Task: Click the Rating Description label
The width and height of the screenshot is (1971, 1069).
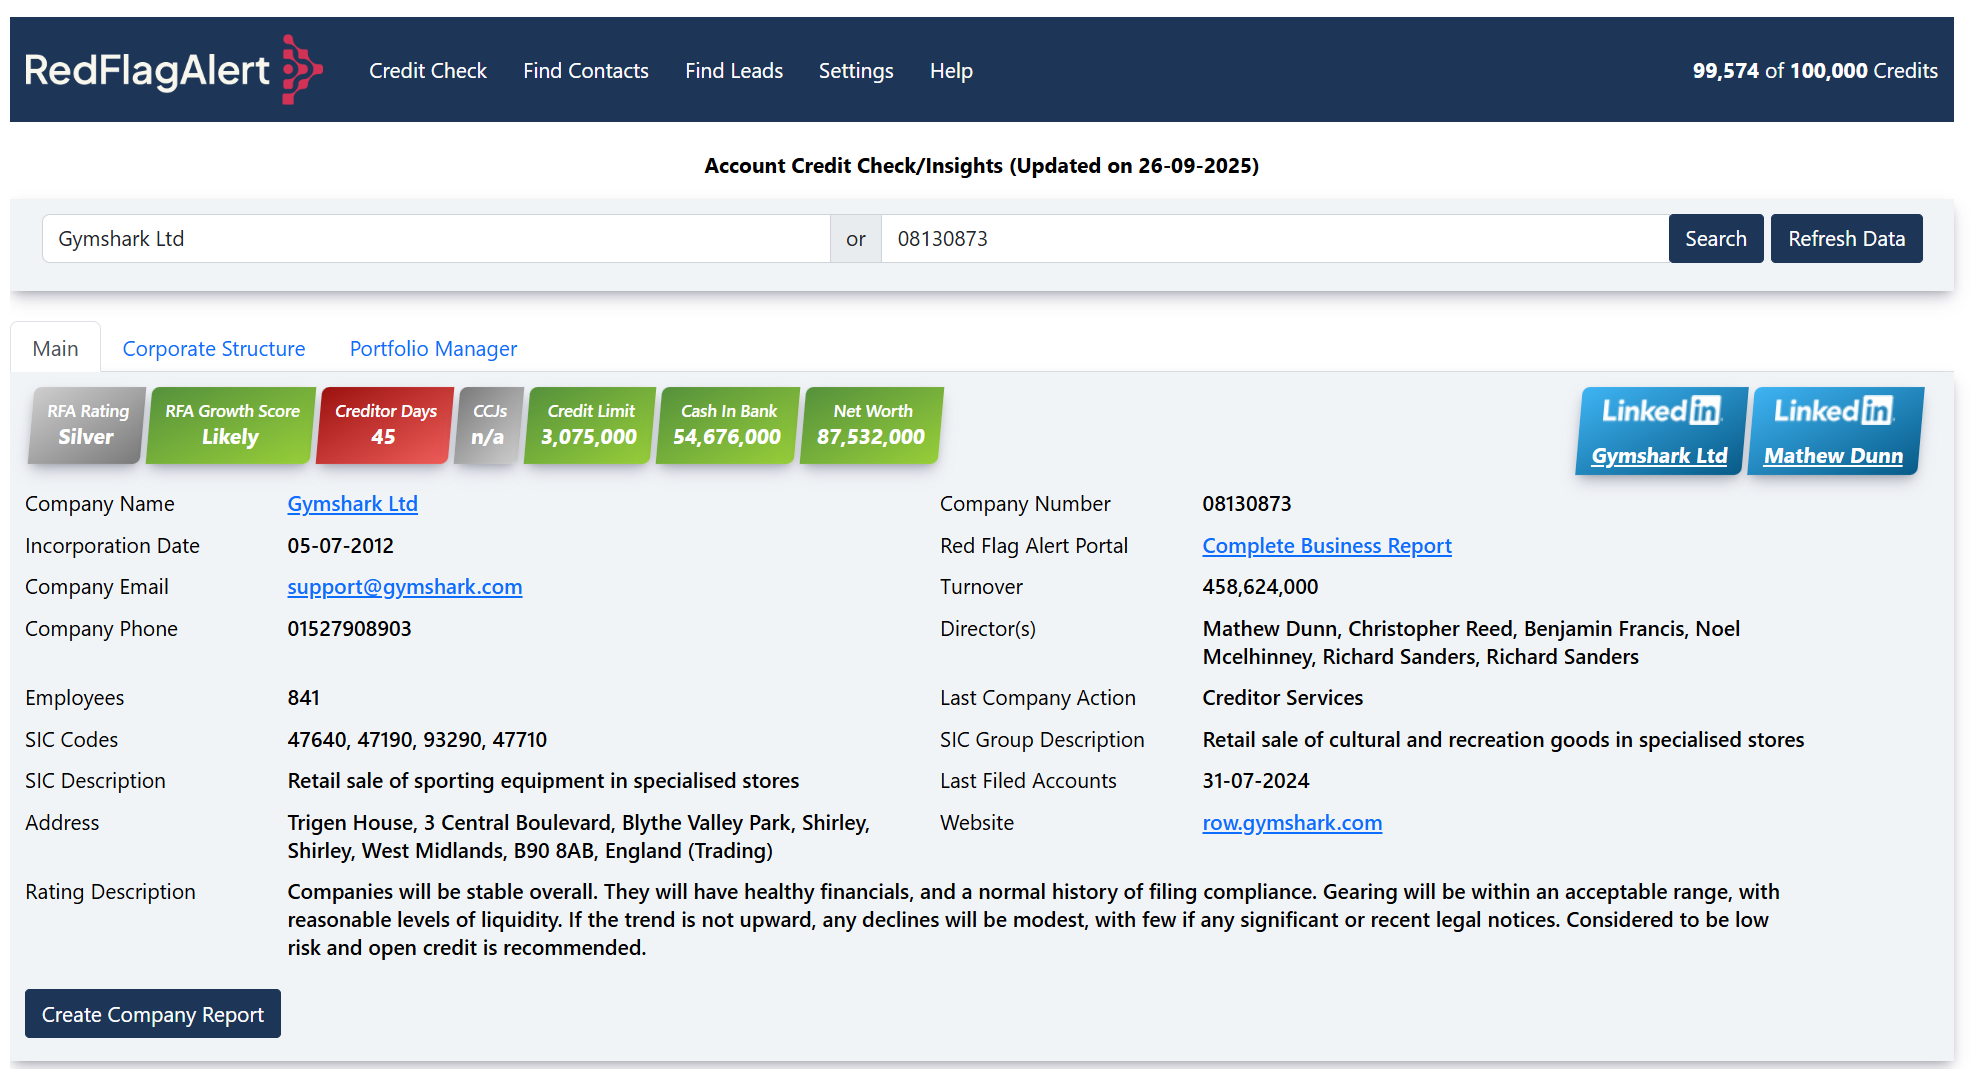Action: tap(110, 892)
